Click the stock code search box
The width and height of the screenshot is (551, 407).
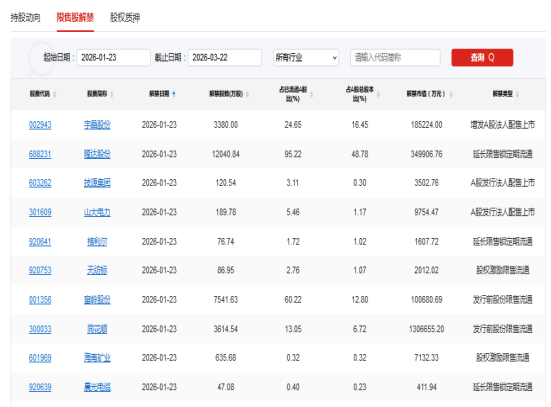point(395,58)
